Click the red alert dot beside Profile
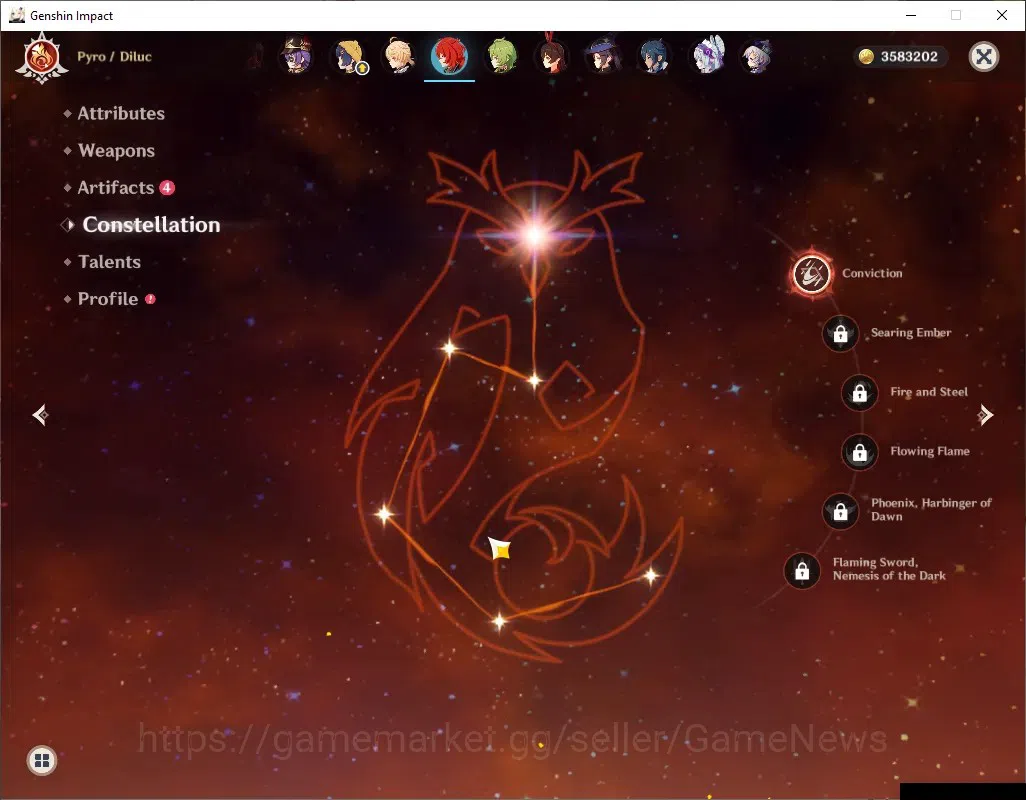The width and height of the screenshot is (1026, 800). coord(150,299)
